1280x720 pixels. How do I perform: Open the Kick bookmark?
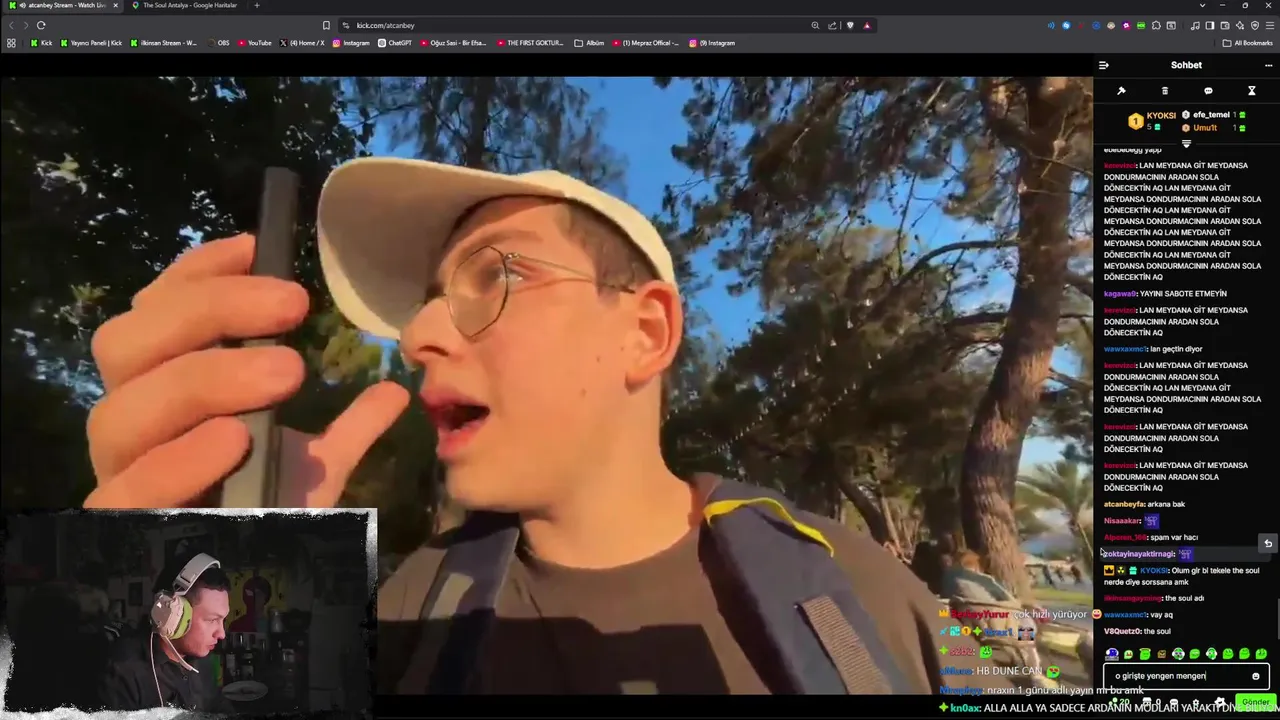coord(41,43)
